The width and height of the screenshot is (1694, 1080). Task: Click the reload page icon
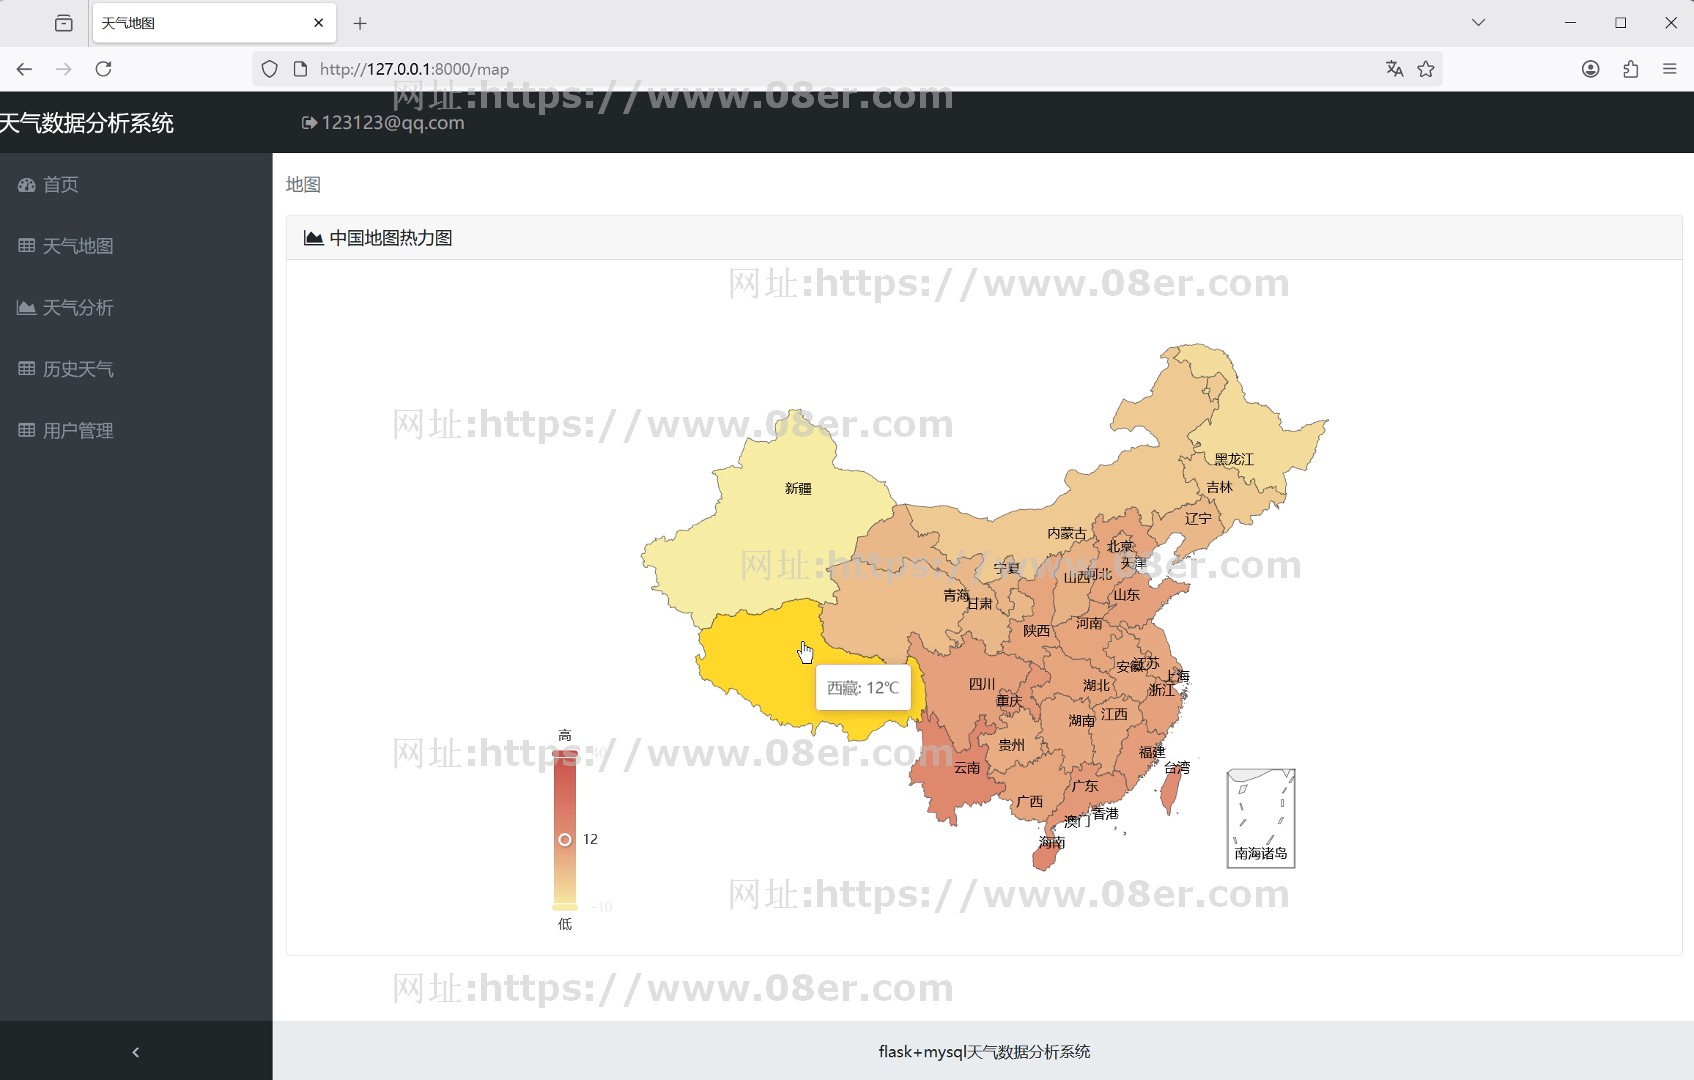coord(103,69)
